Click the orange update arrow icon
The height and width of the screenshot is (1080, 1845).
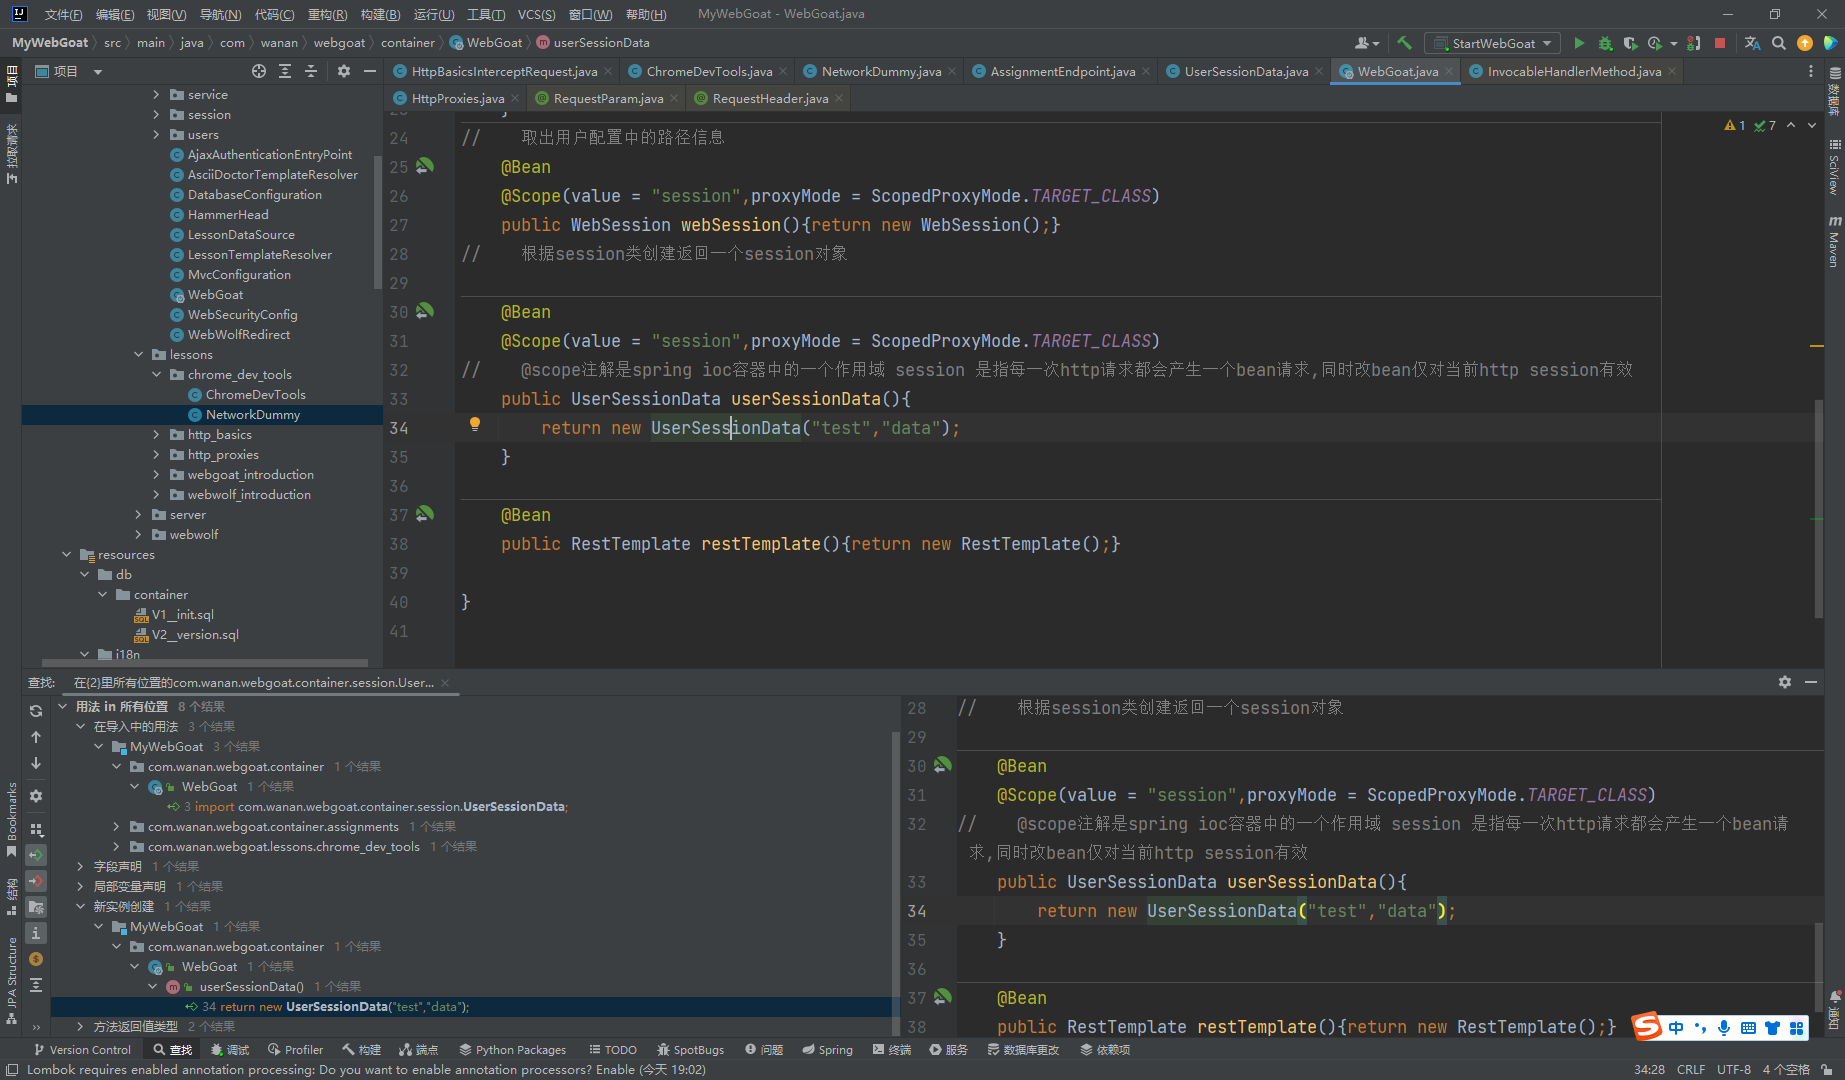coord(1805,43)
